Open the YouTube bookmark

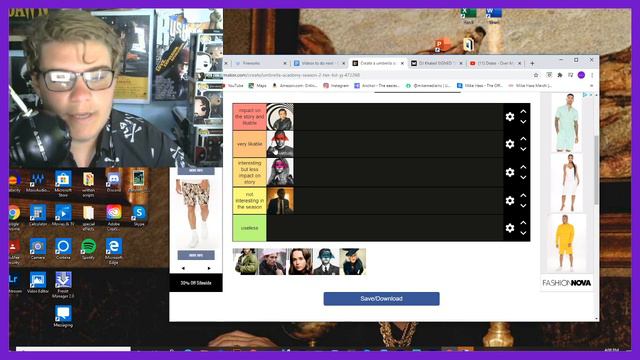pyautogui.click(x=234, y=86)
